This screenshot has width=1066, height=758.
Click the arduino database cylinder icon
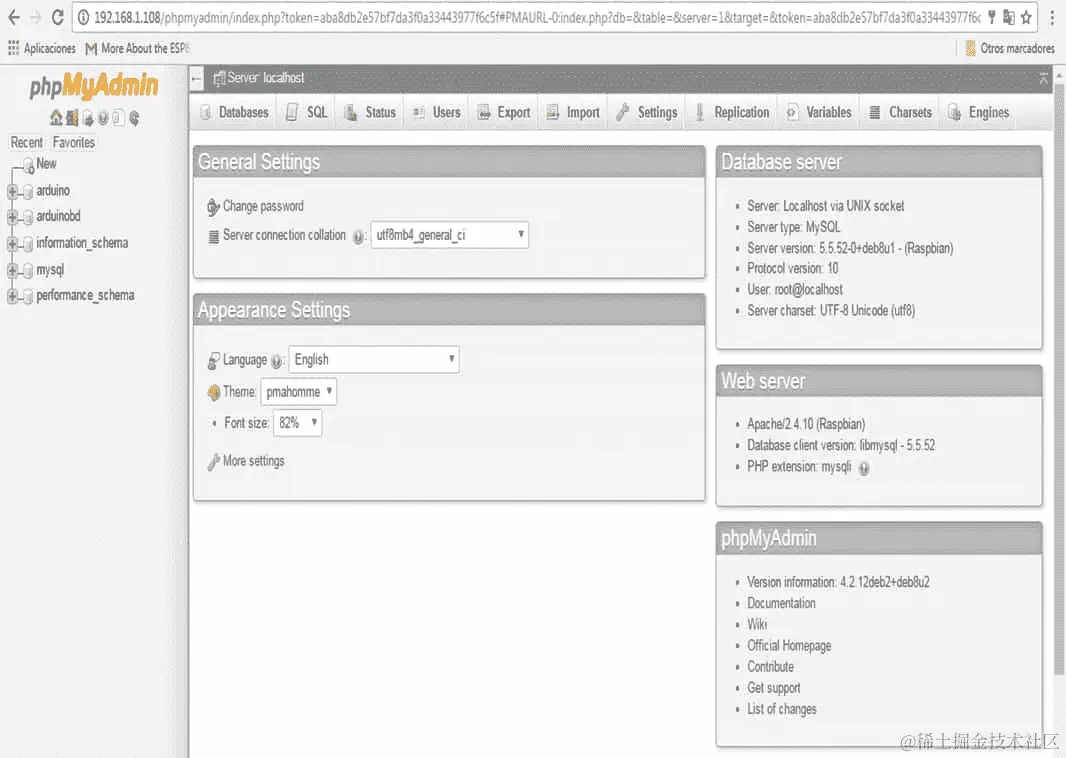coord(28,192)
